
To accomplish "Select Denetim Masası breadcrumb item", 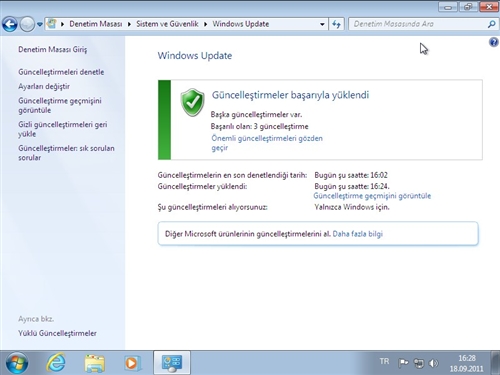I will pos(96,24).
